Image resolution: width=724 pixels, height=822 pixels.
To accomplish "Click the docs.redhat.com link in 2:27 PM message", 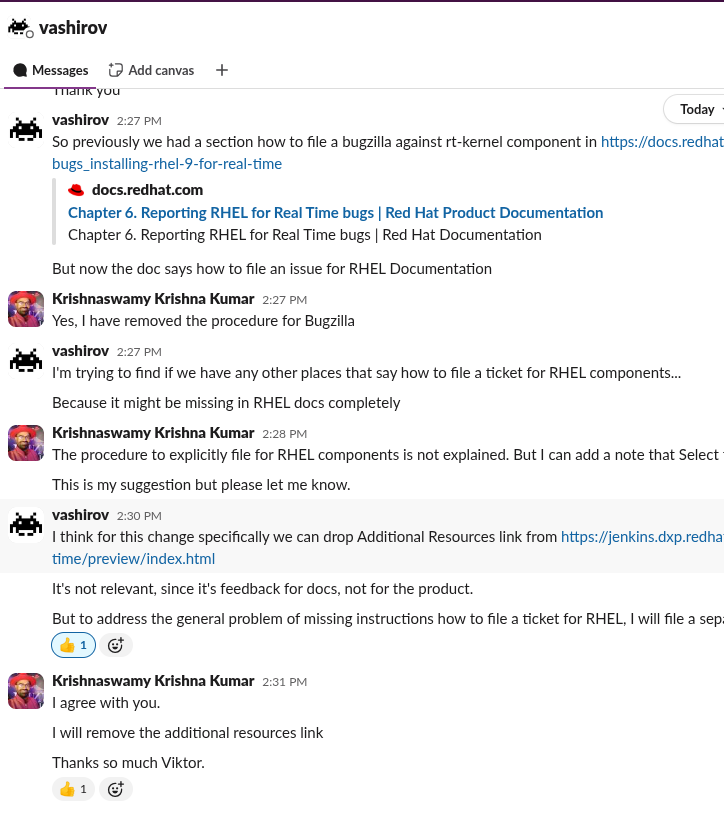I will pyautogui.click(x=661, y=142).
